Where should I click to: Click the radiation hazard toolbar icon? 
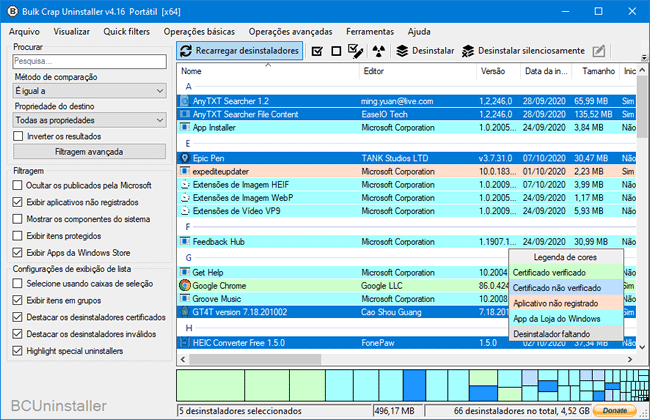pos(378,51)
